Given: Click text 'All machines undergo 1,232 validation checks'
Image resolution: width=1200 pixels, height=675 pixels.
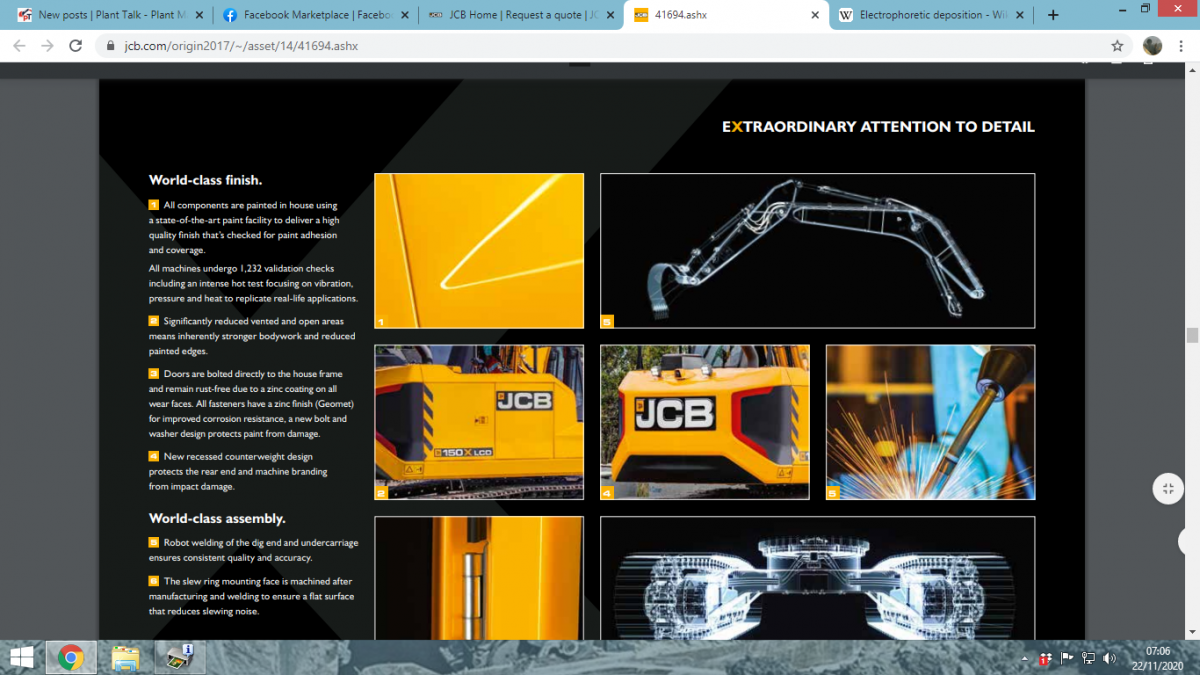Looking at the screenshot, I should (241, 269).
